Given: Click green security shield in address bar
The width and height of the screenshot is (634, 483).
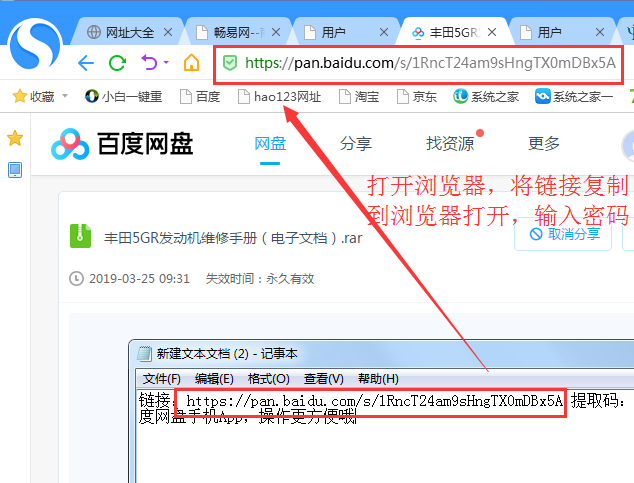Looking at the screenshot, I should pyautogui.click(x=230, y=63).
